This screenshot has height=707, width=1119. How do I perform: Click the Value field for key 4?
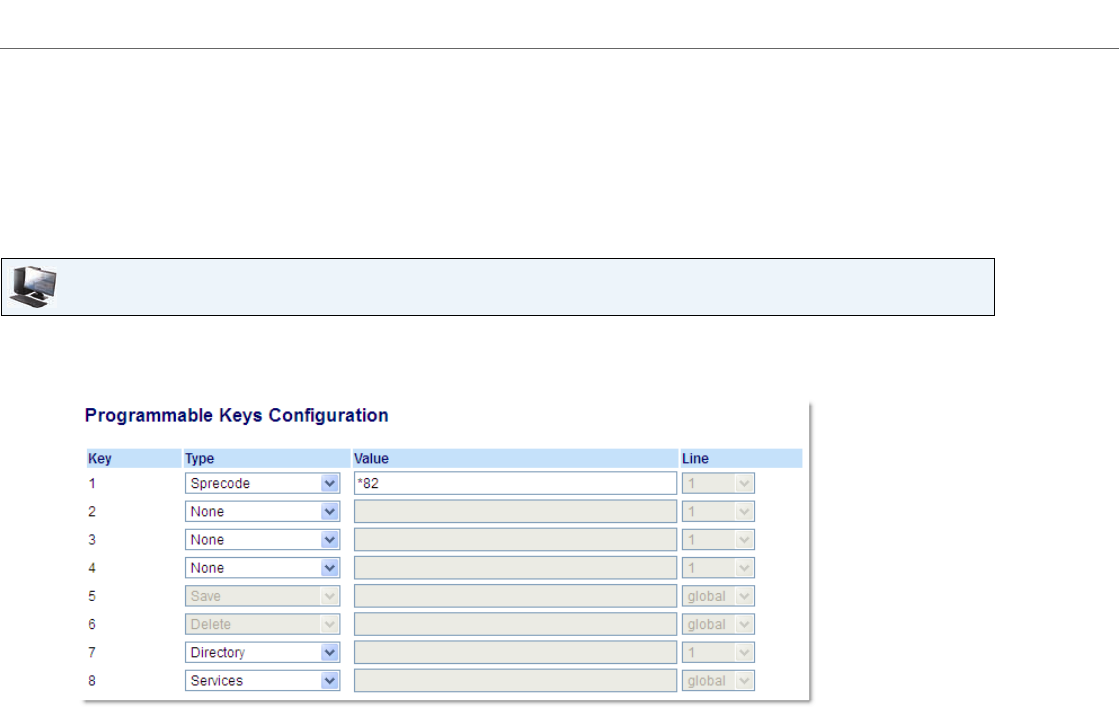[x=515, y=568]
